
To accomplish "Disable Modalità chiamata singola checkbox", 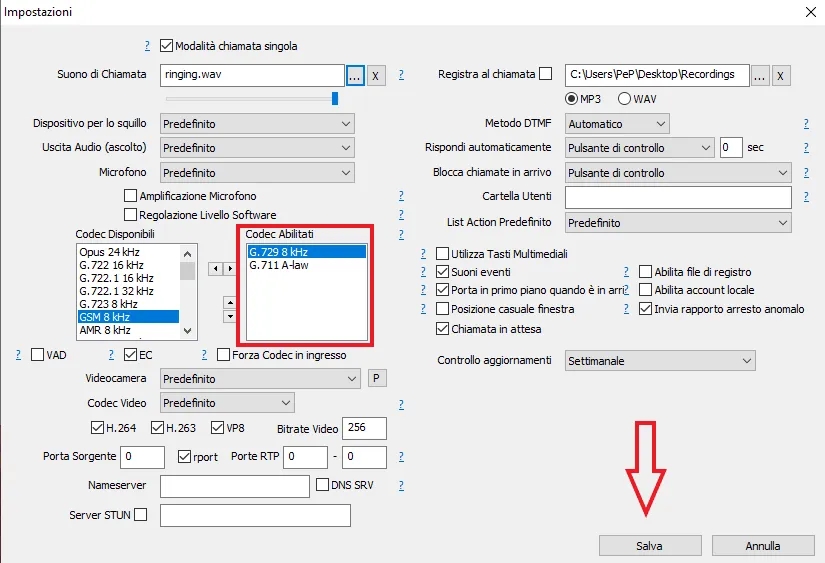I will click(166, 46).
